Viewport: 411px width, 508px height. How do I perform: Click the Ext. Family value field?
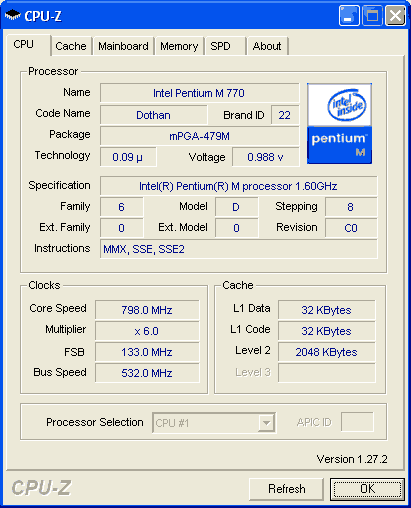121,228
